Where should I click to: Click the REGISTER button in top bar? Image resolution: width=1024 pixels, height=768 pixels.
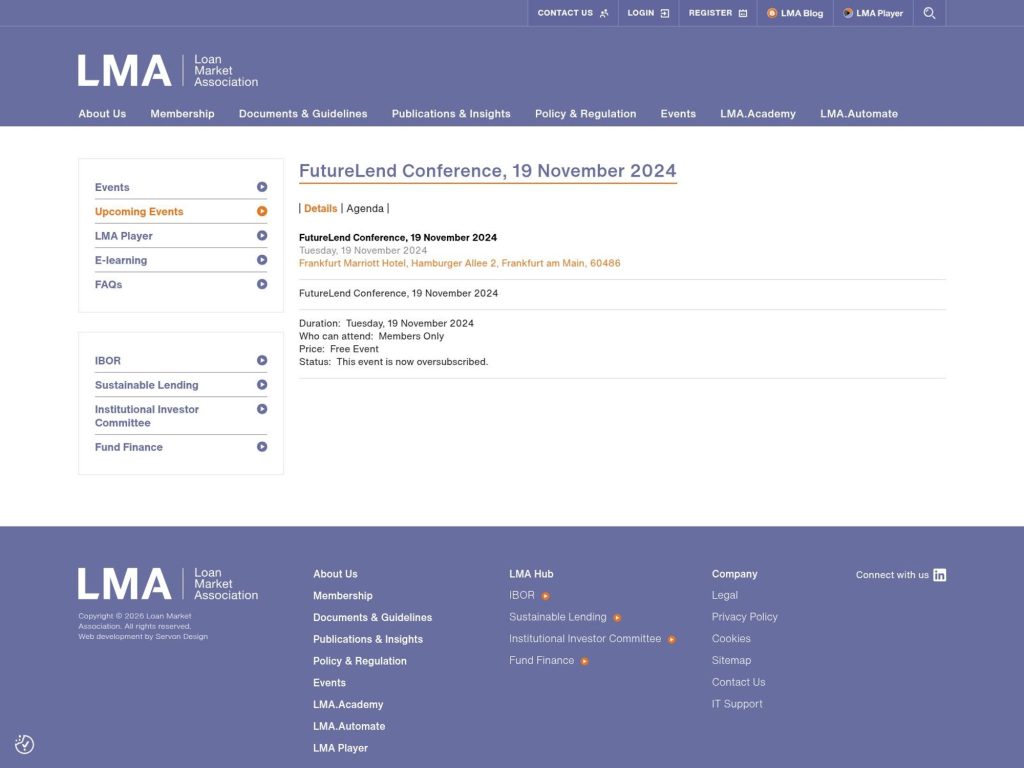[717, 13]
